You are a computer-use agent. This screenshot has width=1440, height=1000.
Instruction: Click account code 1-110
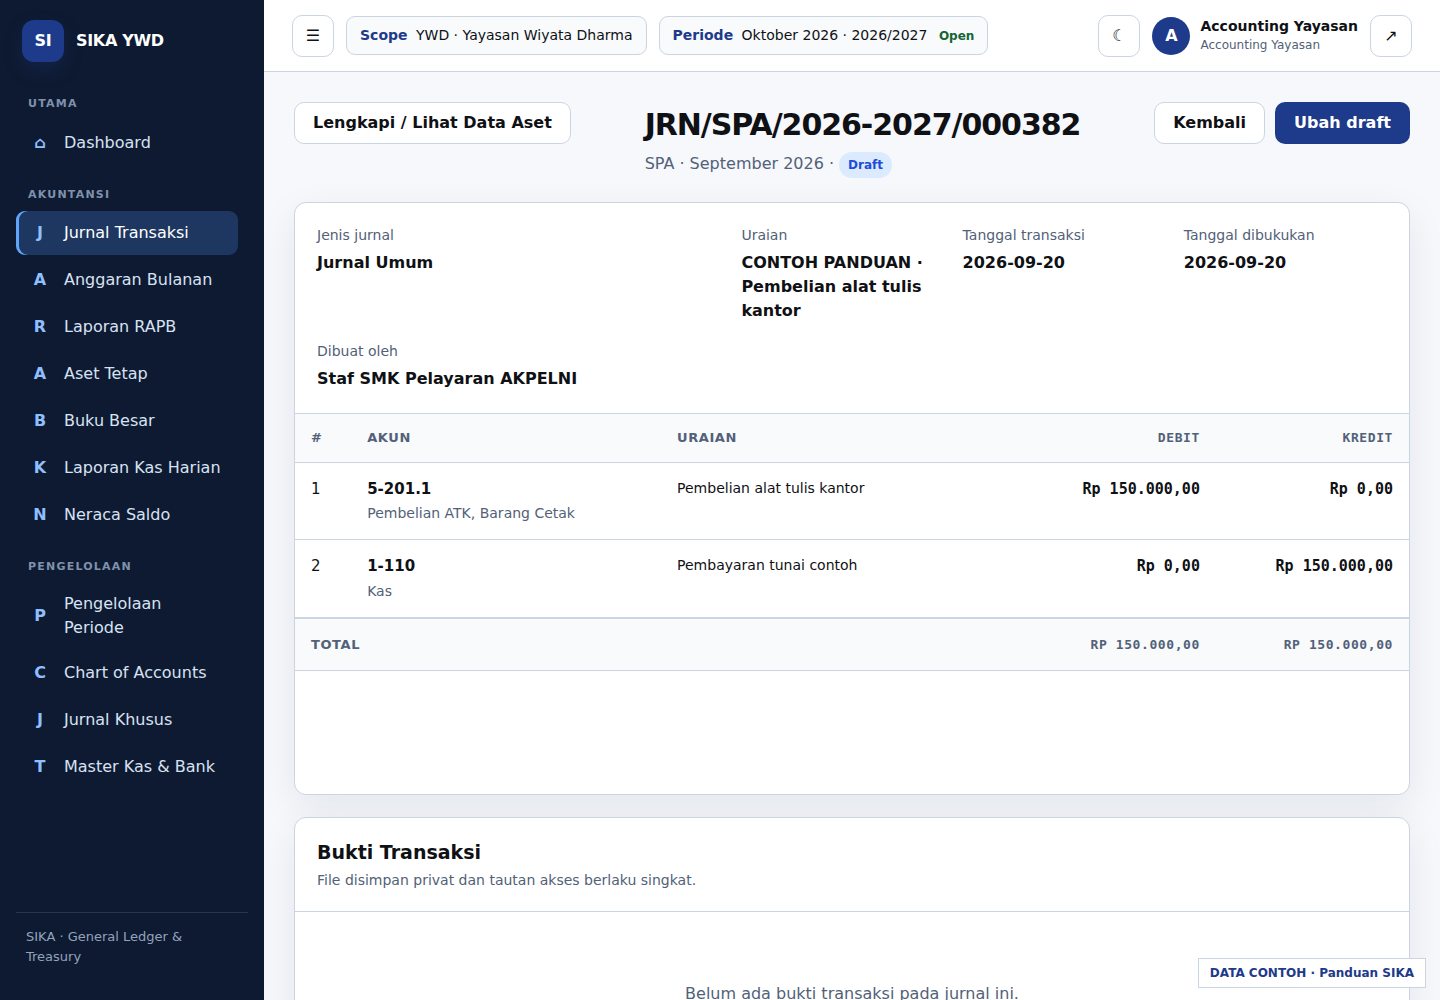coord(391,566)
